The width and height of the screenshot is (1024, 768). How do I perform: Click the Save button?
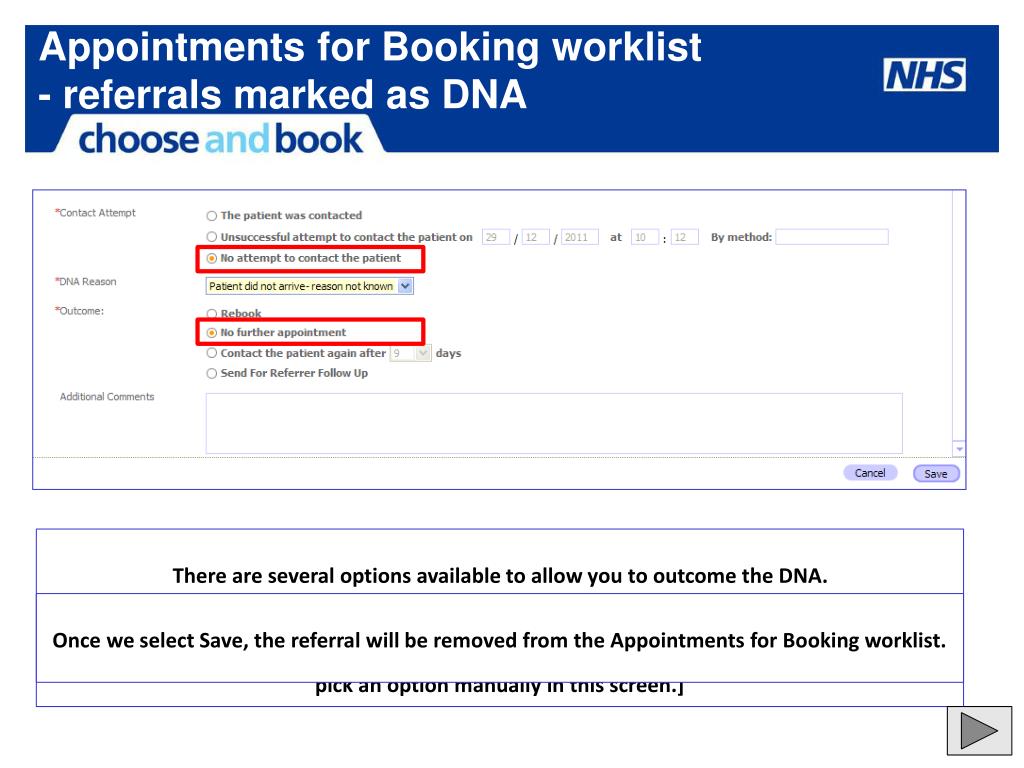tap(936, 473)
